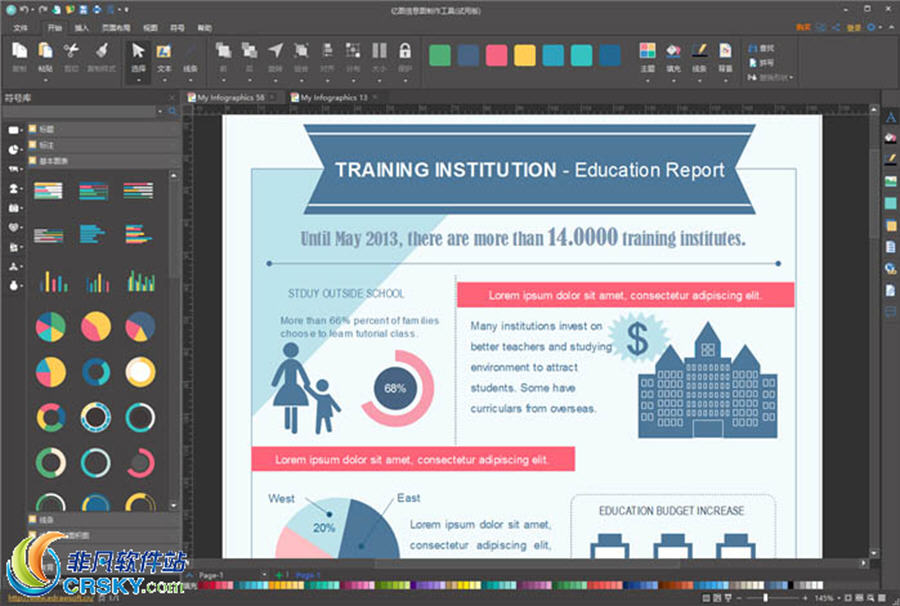The width and height of the screenshot is (900, 606).
Task: Switch to the View ribbon tab
Action: [150, 28]
